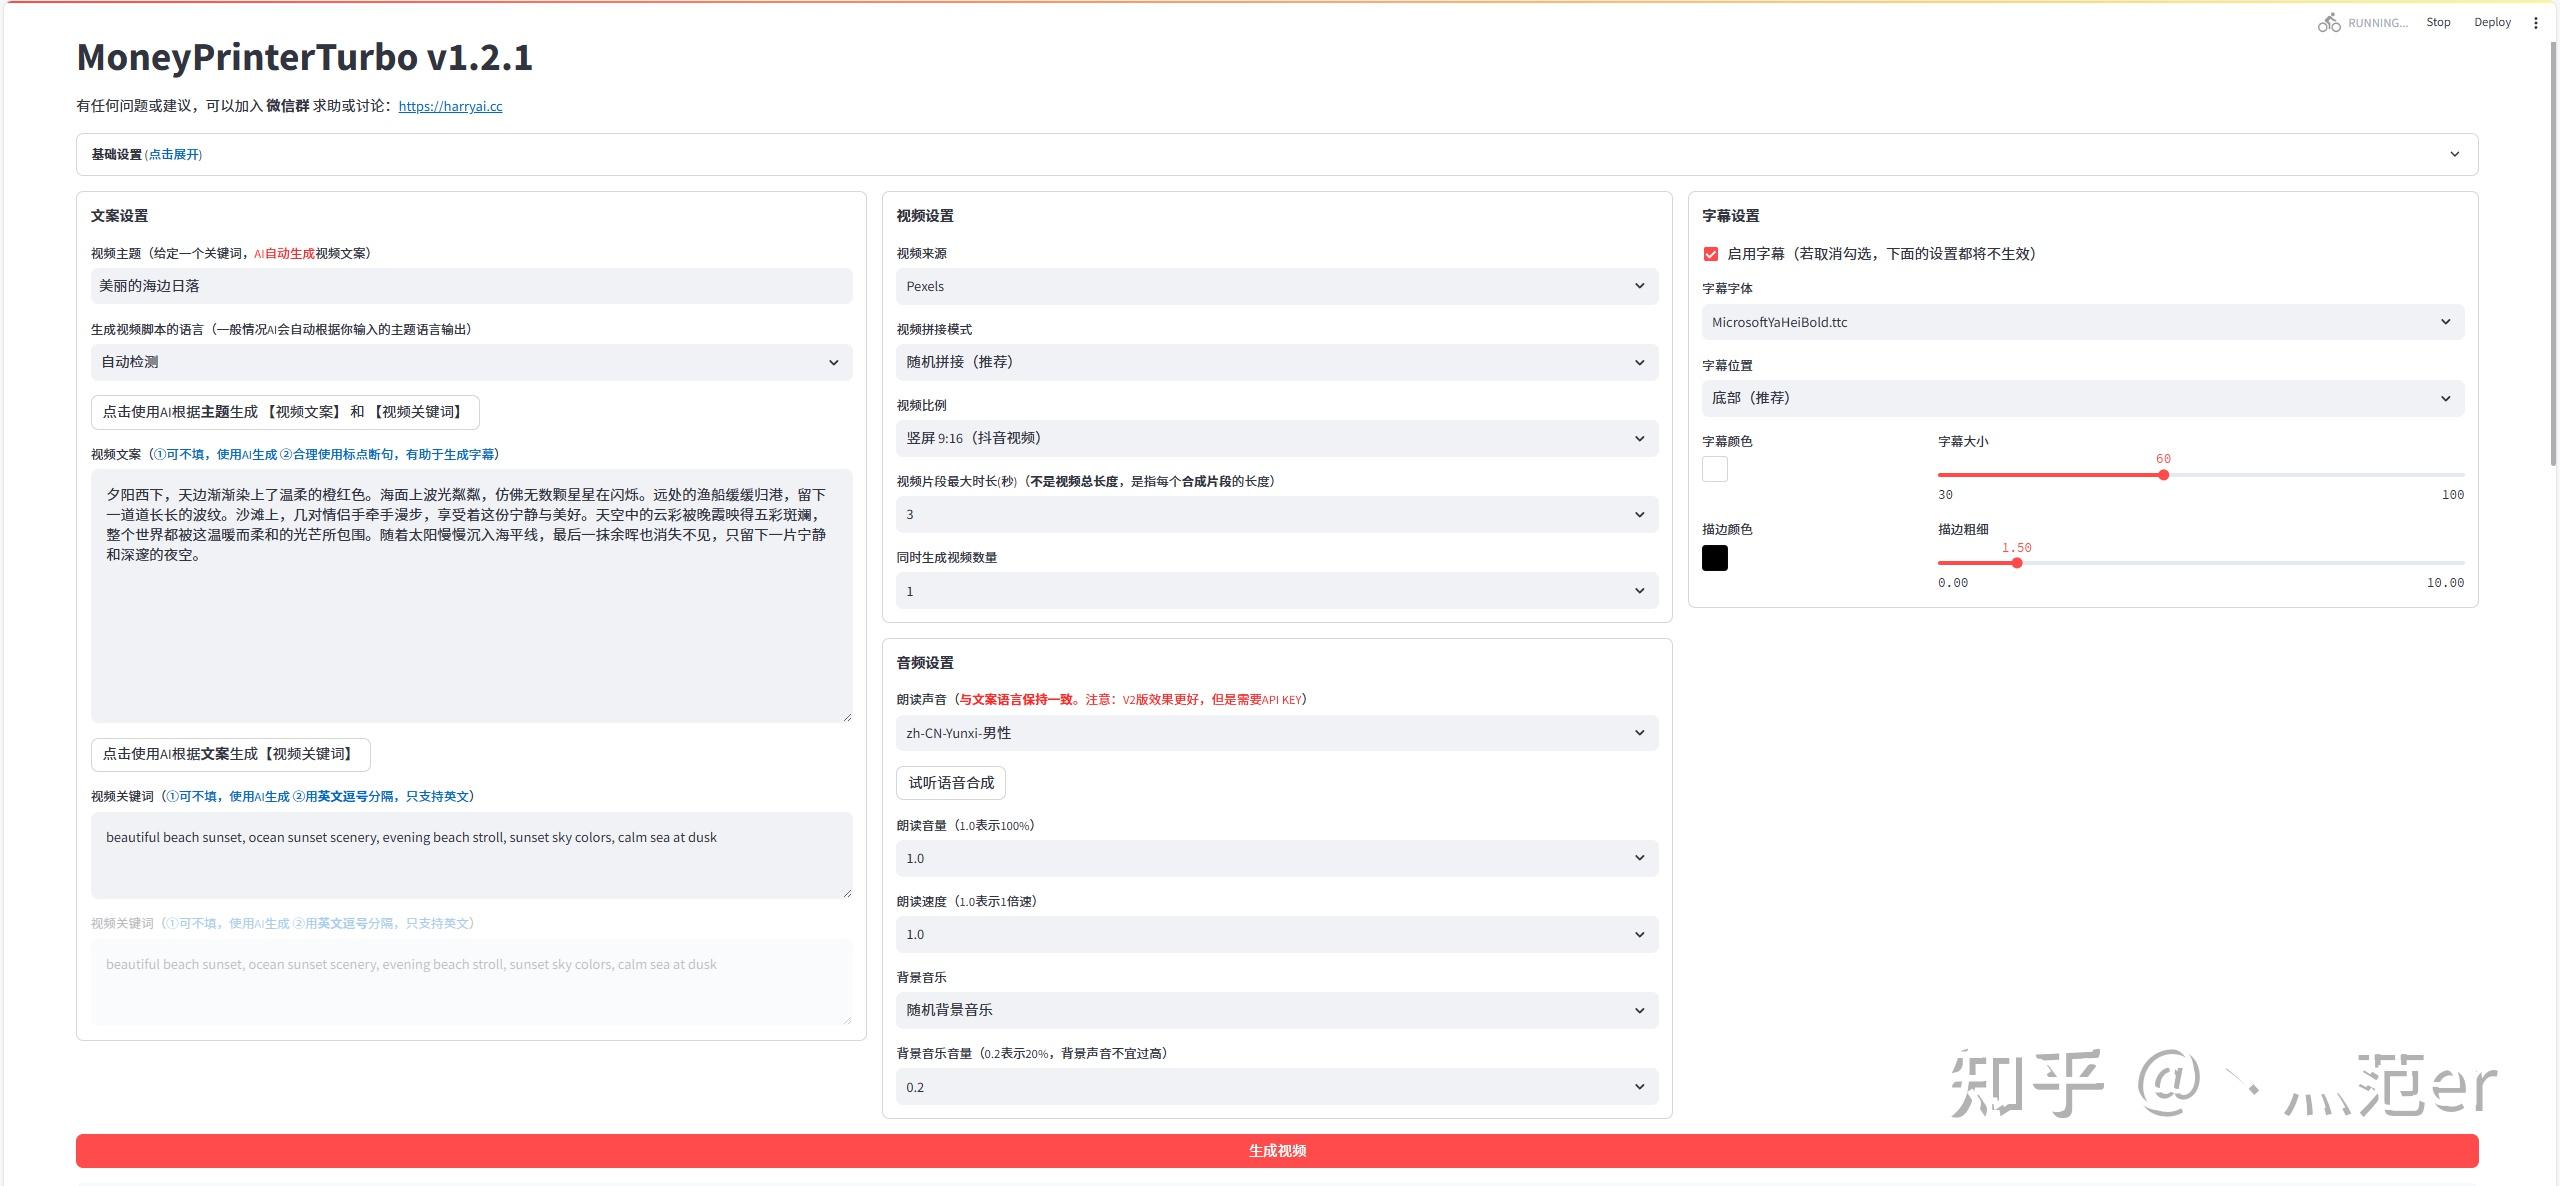Click the Stop menu item
The image size is (2560, 1186).
[2438, 22]
